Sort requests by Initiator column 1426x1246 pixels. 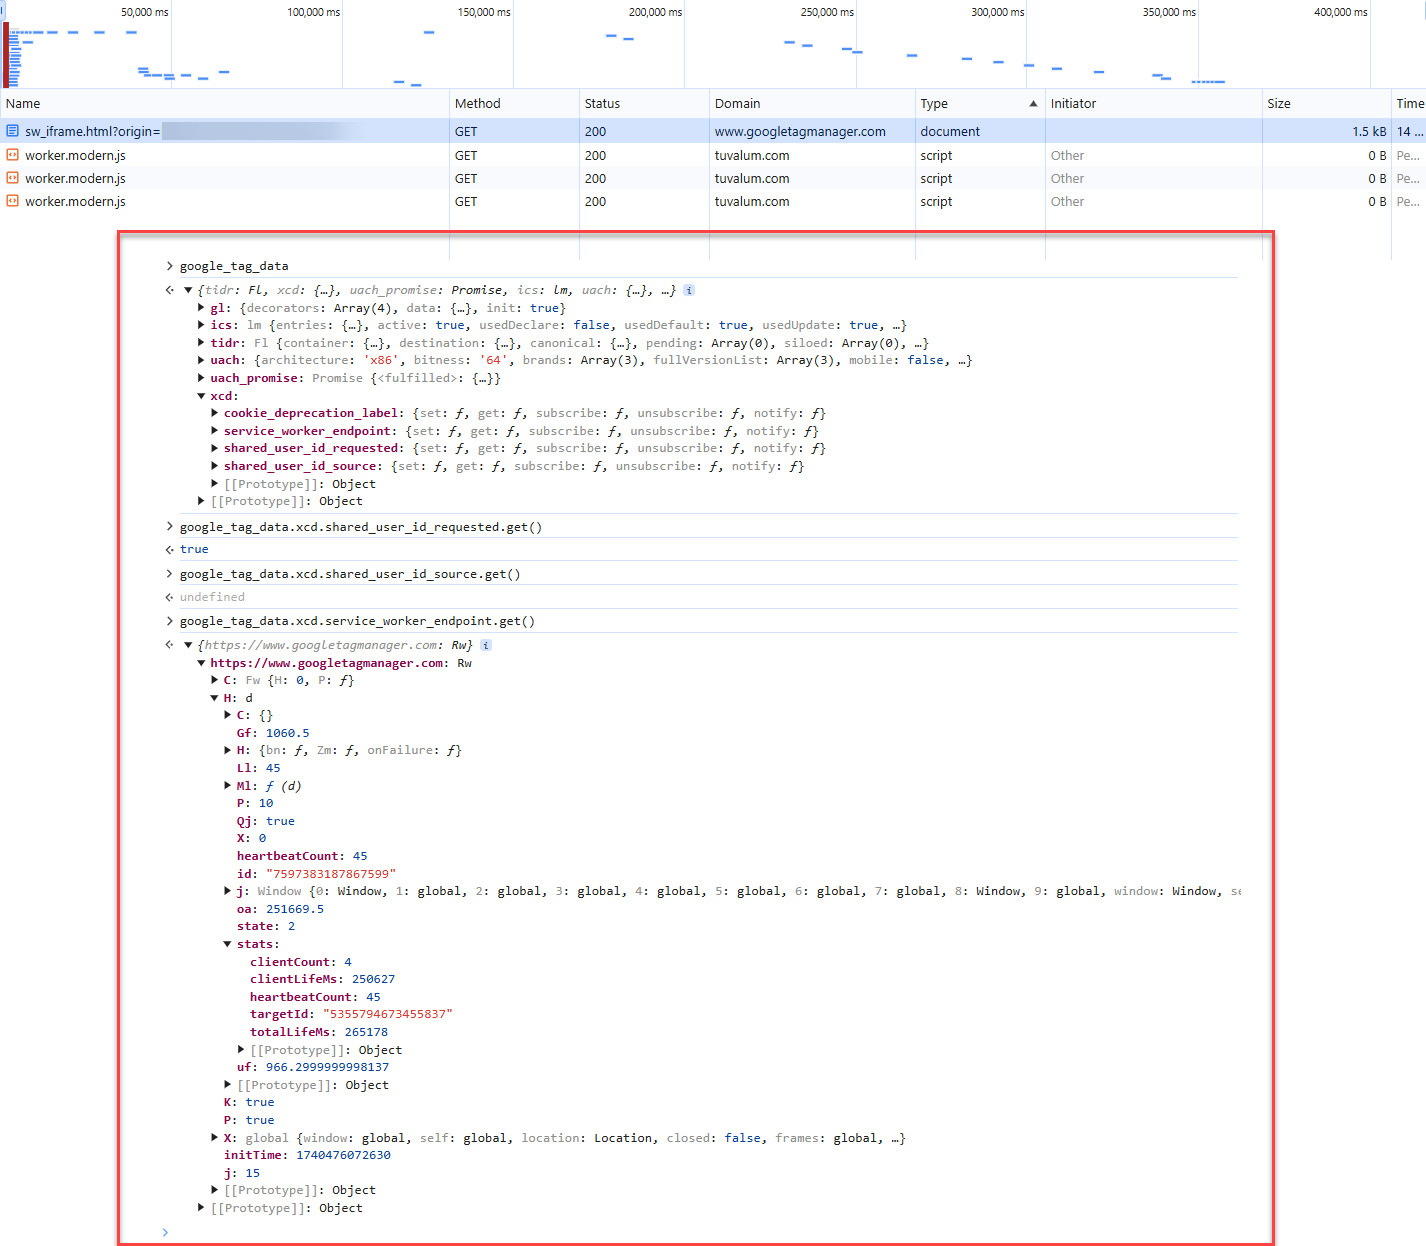(x=1153, y=103)
